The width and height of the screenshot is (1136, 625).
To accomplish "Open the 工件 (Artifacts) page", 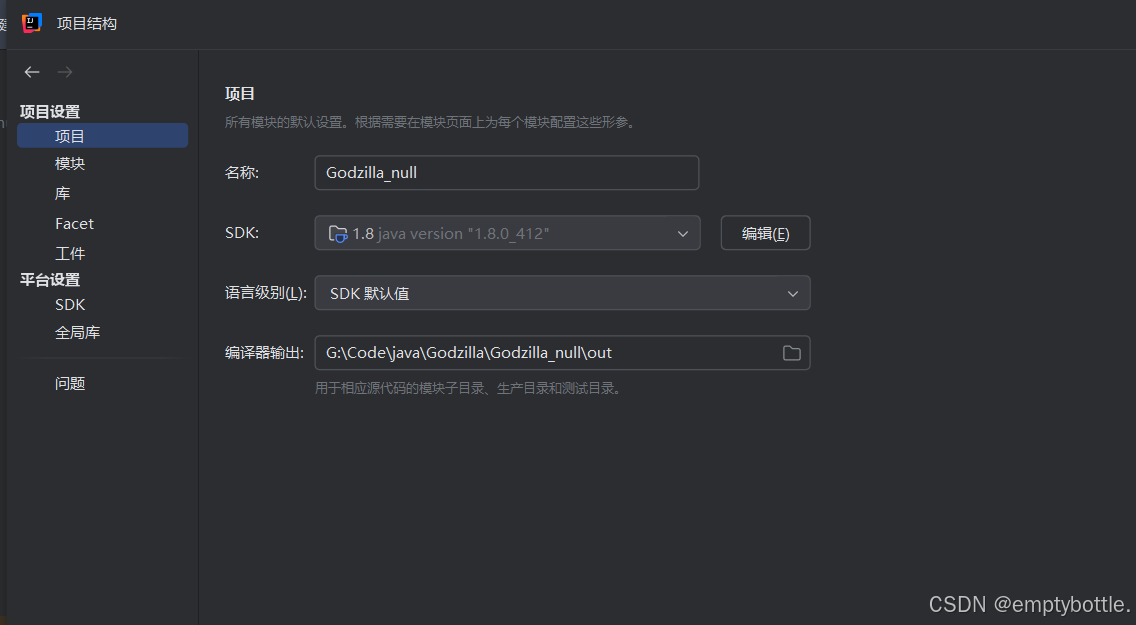I will tap(69, 252).
